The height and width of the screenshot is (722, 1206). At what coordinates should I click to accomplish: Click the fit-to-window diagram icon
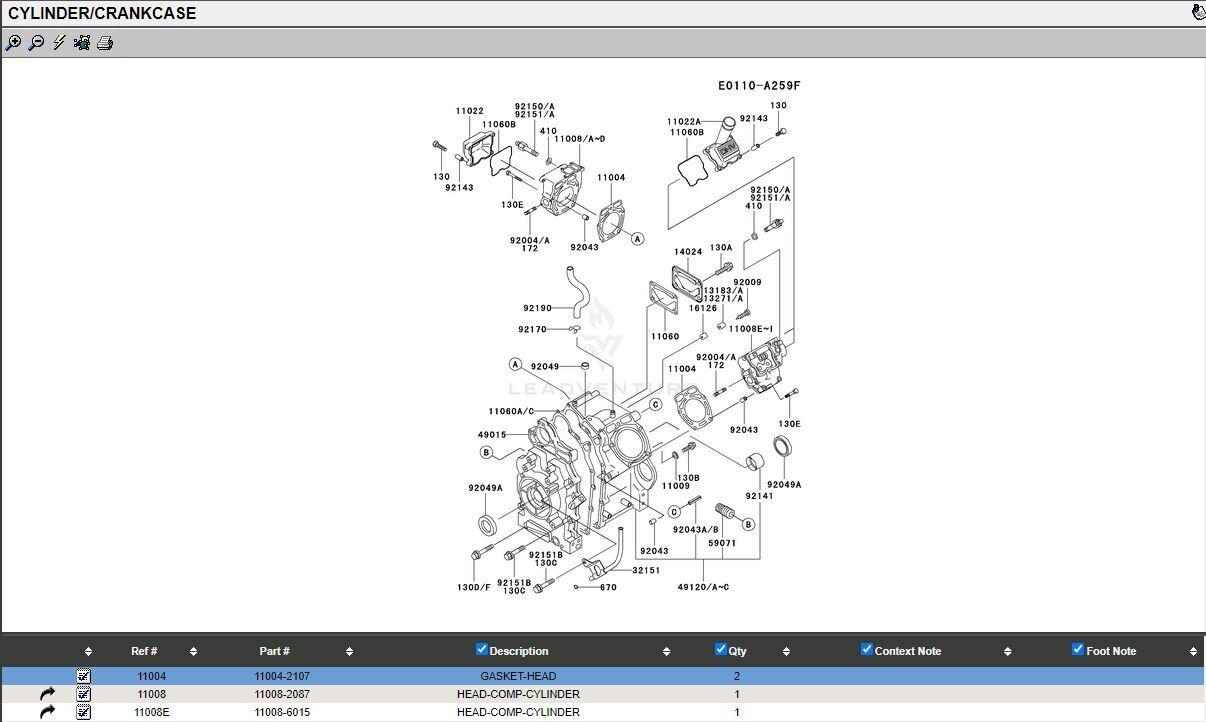[x=82, y=43]
